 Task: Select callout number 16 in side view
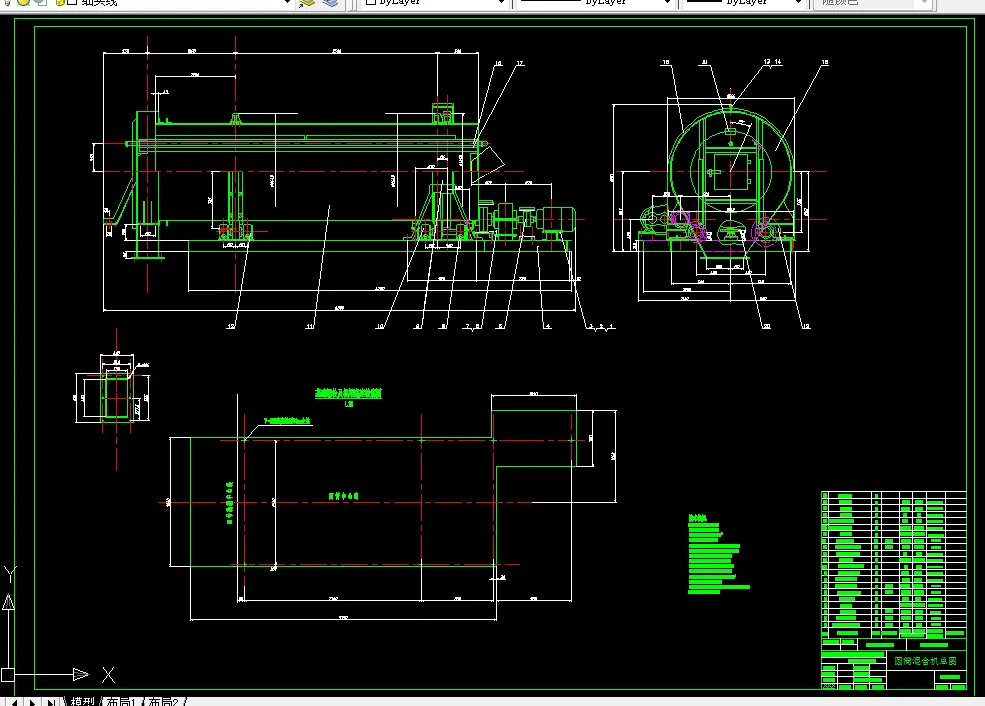pyautogui.click(x=498, y=63)
